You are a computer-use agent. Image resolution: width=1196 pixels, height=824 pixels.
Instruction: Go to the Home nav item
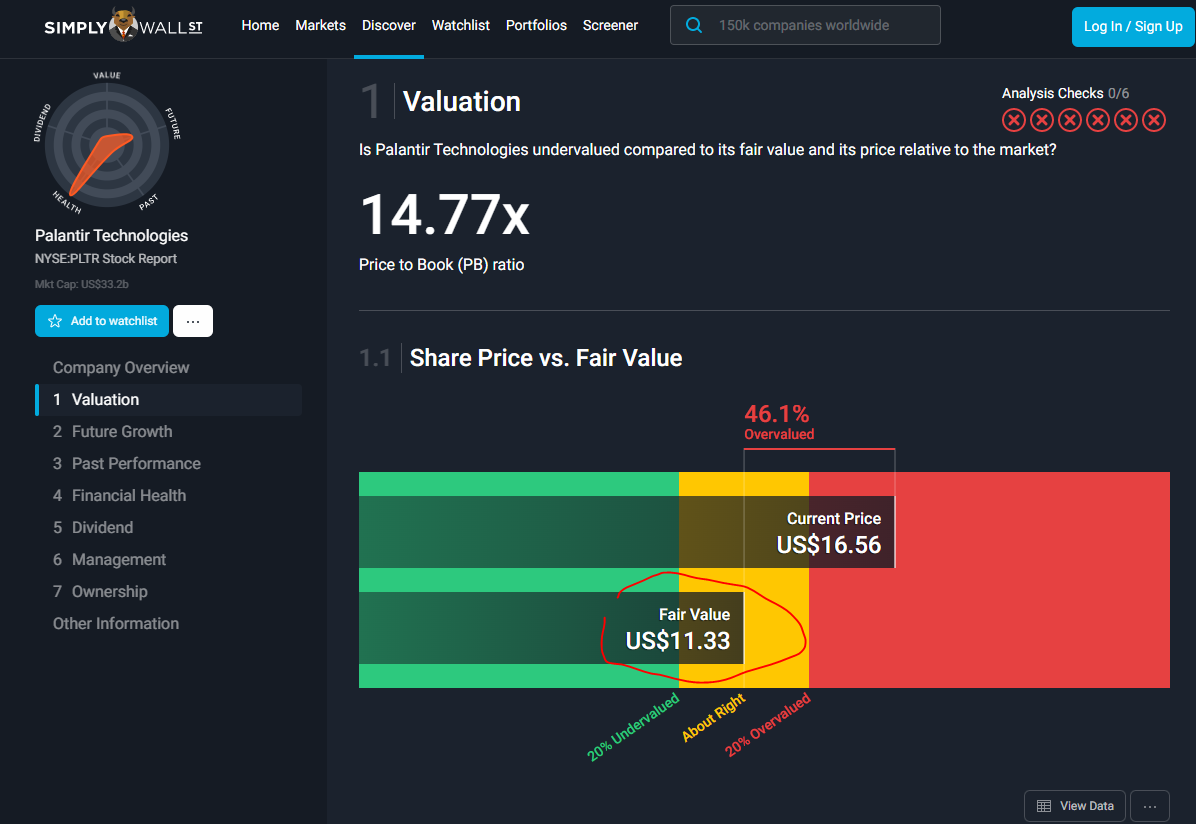260,25
